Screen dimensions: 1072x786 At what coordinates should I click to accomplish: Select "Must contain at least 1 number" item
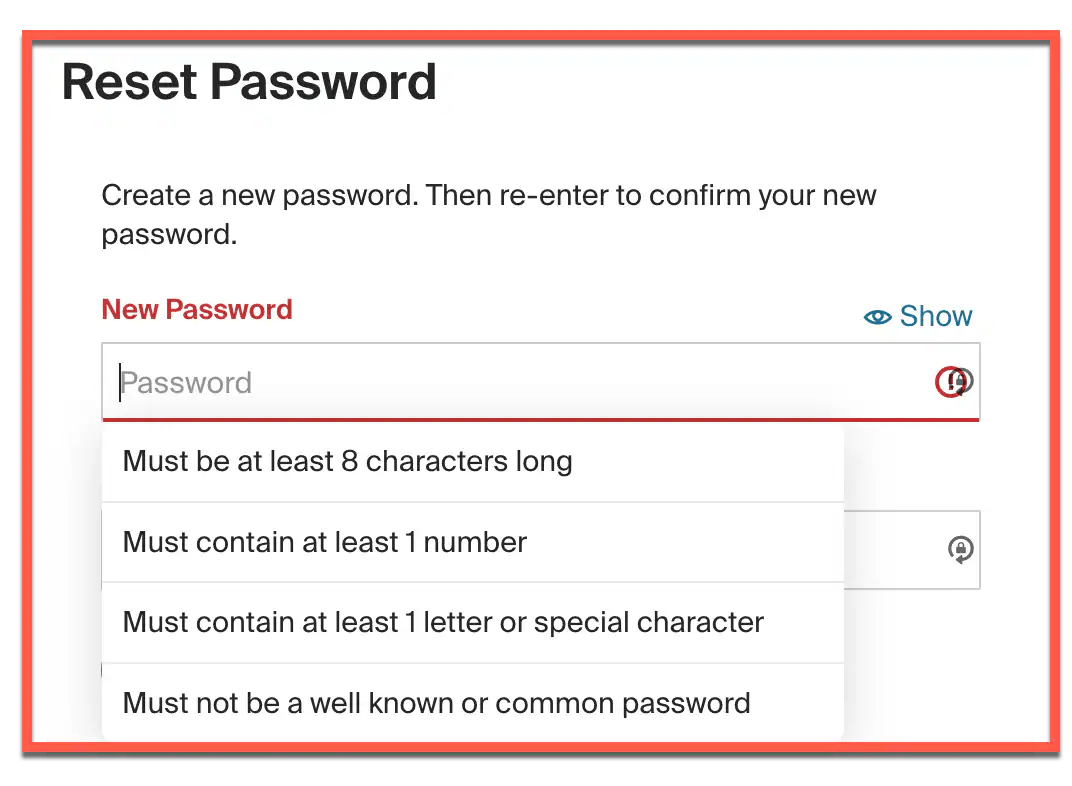pyautogui.click(x=324, y=542)
